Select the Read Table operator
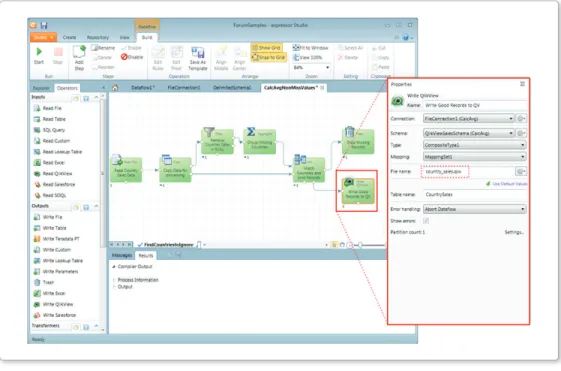 (x=49, y=119)
